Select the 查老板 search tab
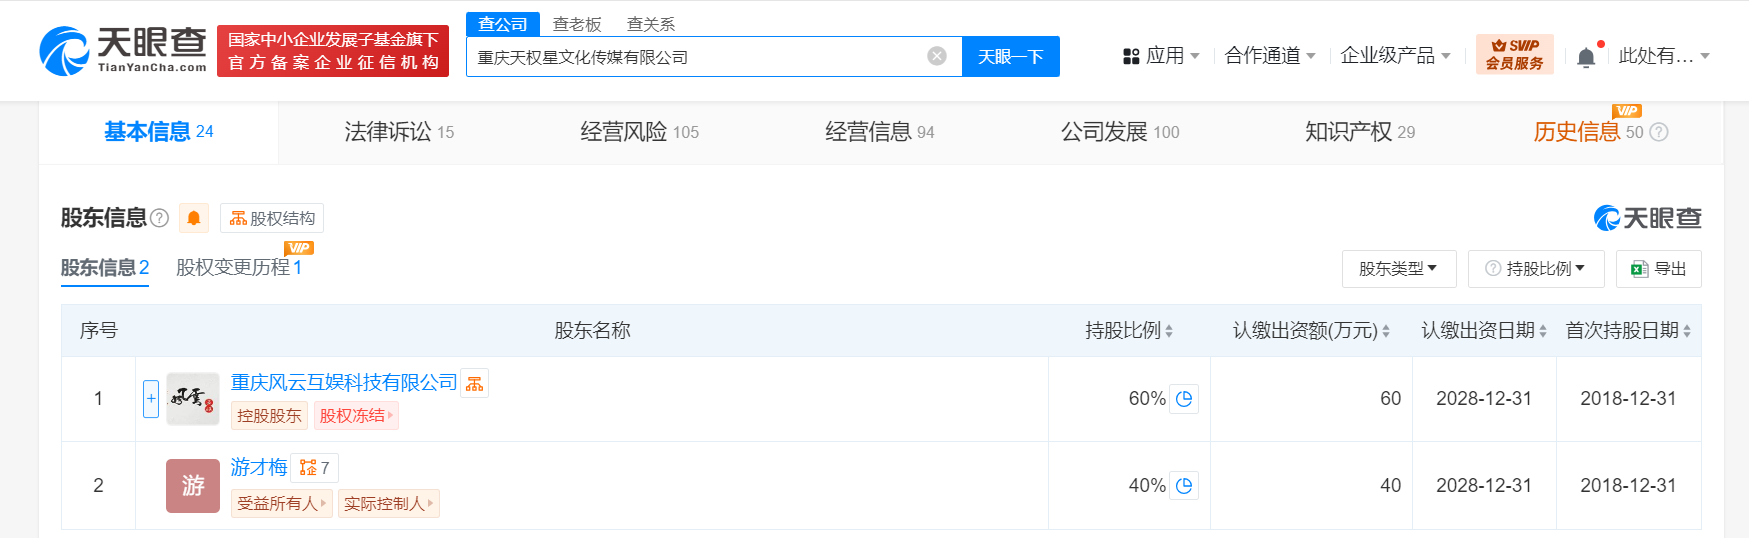 click(577, 24)
